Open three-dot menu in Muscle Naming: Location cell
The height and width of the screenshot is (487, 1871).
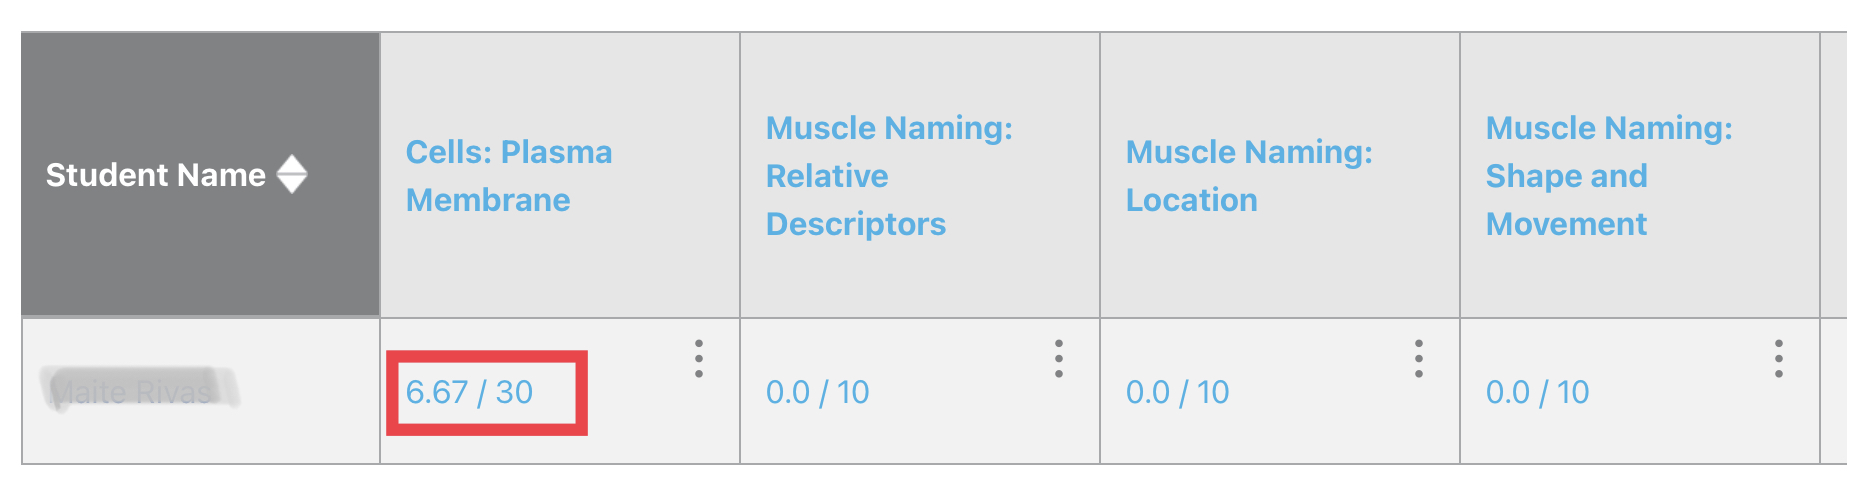coord(1419,358)
